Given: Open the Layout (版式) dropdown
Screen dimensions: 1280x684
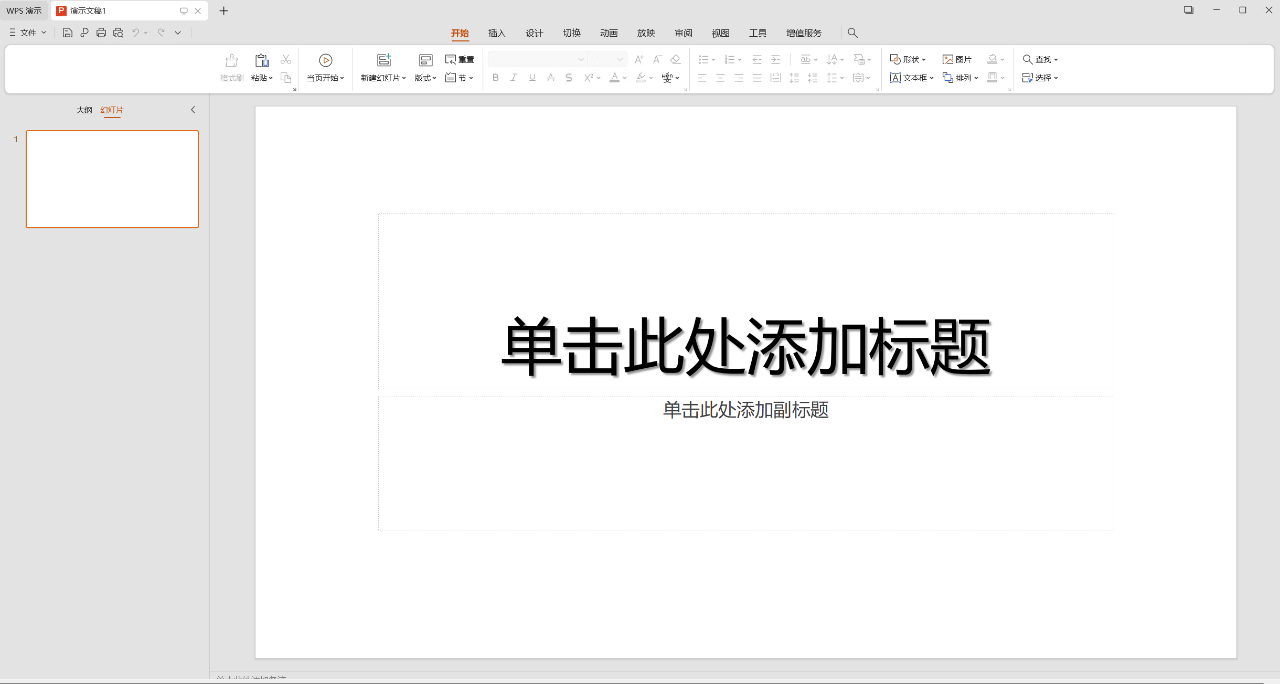Looking at the screenshot, I should click(x=426, y=78).
